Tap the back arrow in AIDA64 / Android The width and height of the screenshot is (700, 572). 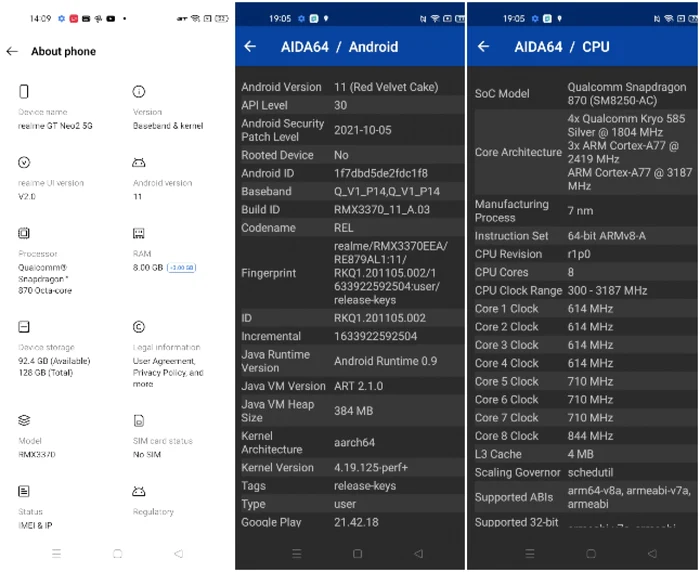pos(250,46)
